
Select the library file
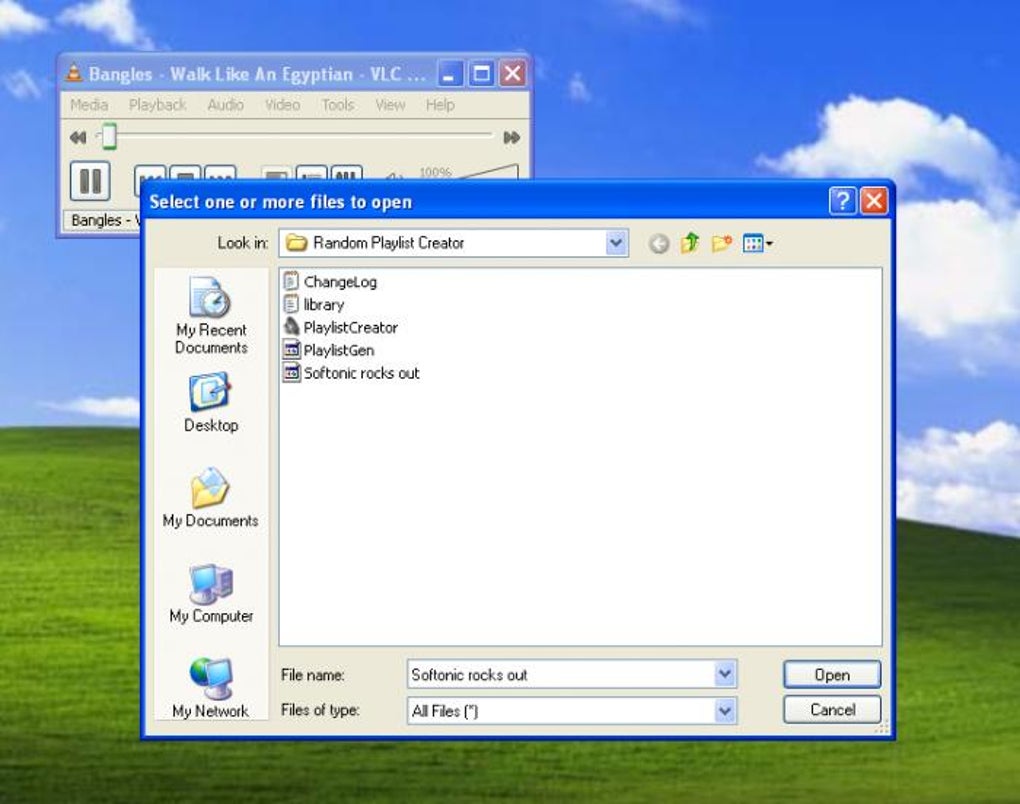pos(314,304)
